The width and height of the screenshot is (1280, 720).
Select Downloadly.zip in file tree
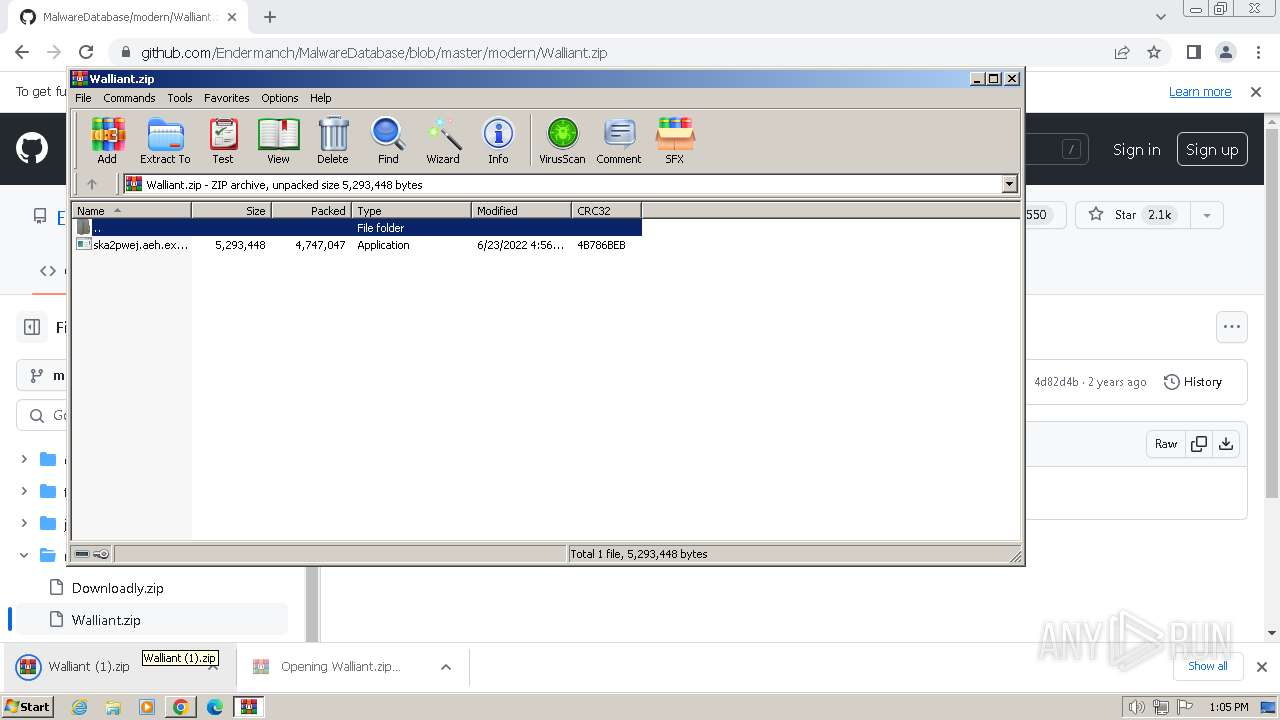tap(117, 588)
